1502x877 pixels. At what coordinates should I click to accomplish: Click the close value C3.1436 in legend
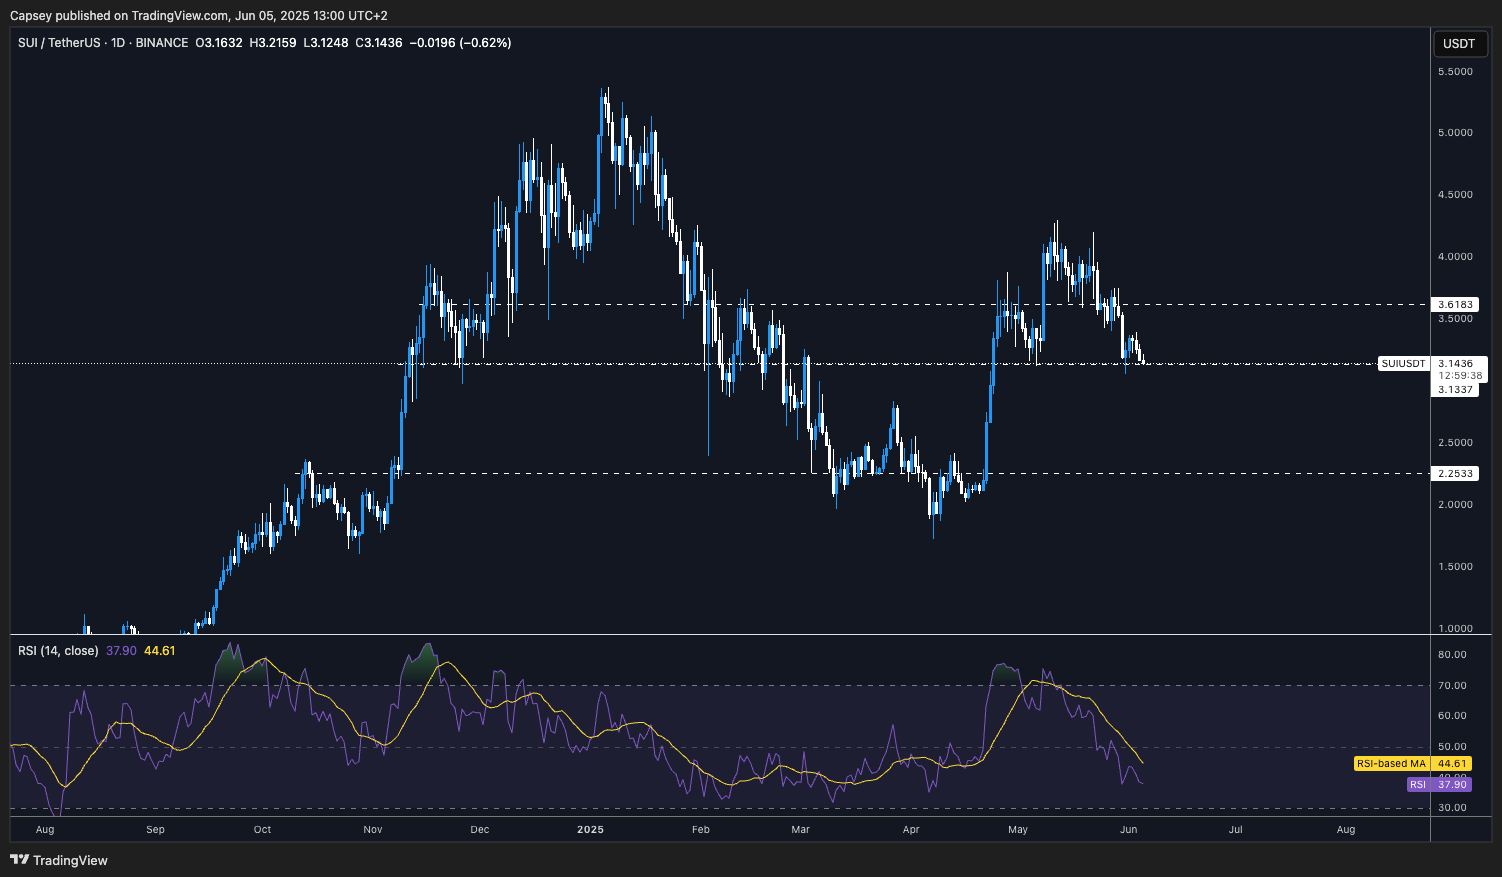(x=380, y=43)
